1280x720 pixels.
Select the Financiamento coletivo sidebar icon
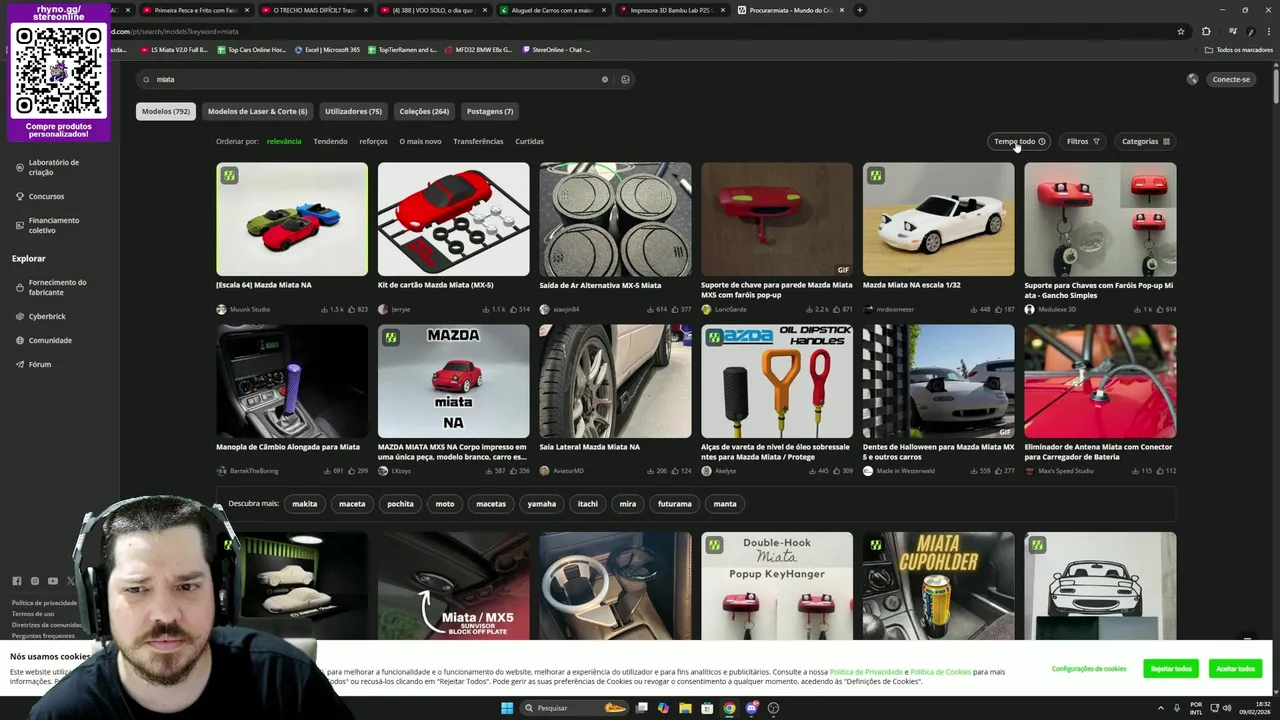point(20,225)
